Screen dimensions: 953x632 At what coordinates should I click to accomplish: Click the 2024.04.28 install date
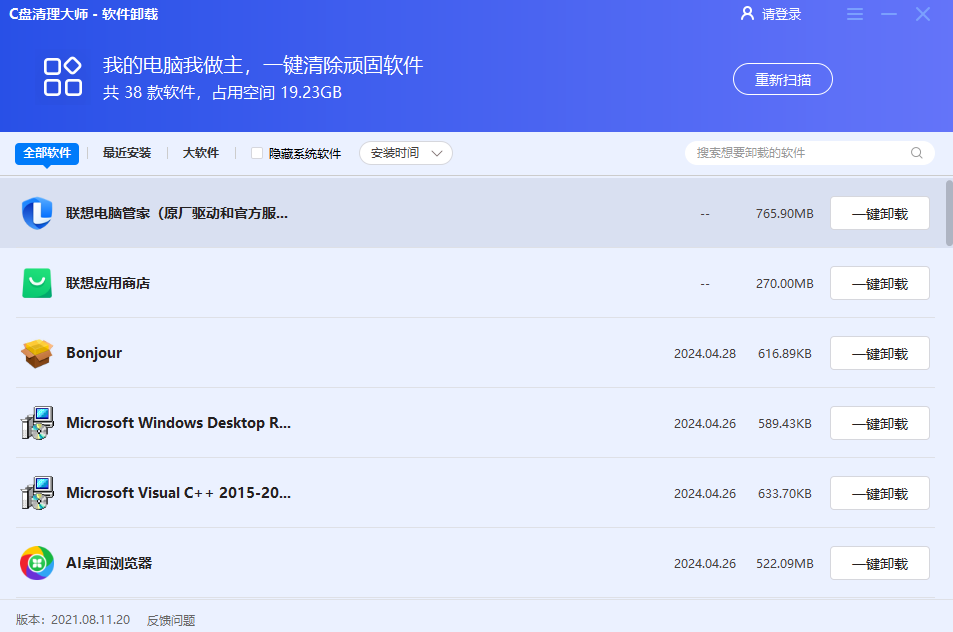point(704,353)
